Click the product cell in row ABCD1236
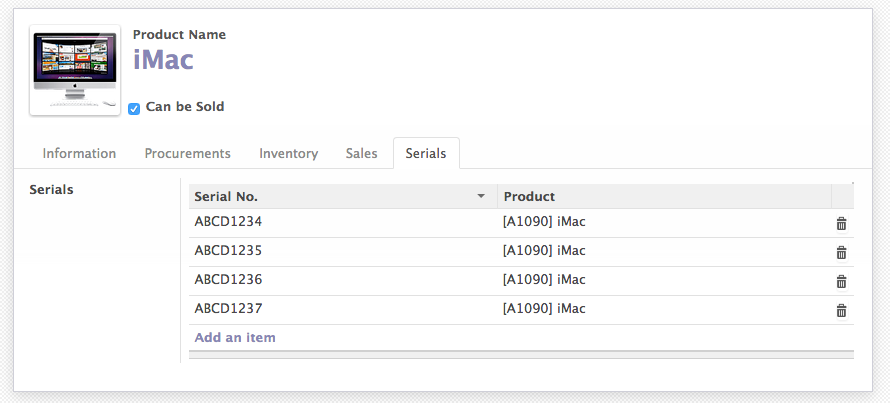Image resolution: width=890 pixels, height=403 pixels. [664, 280]
